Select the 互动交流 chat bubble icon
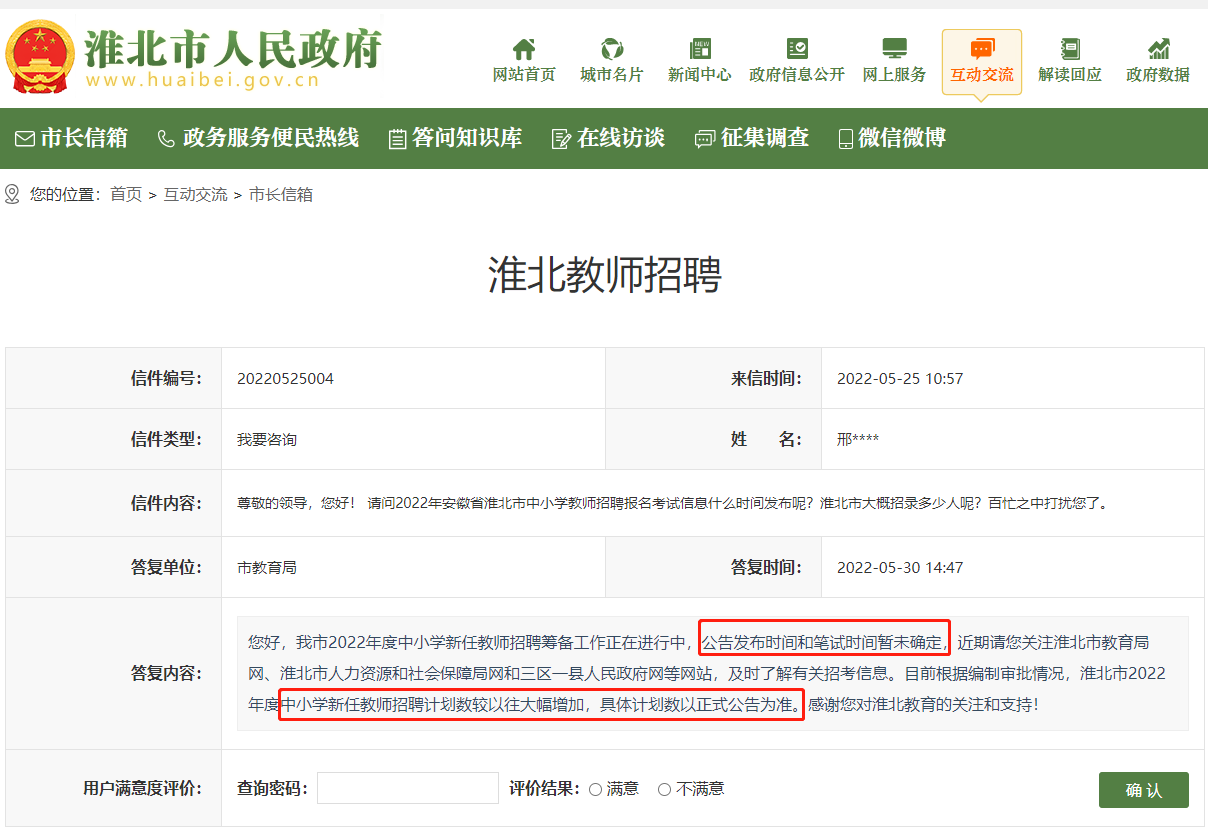The height and width of the screenshot is (829, 1208). point(981,49)
